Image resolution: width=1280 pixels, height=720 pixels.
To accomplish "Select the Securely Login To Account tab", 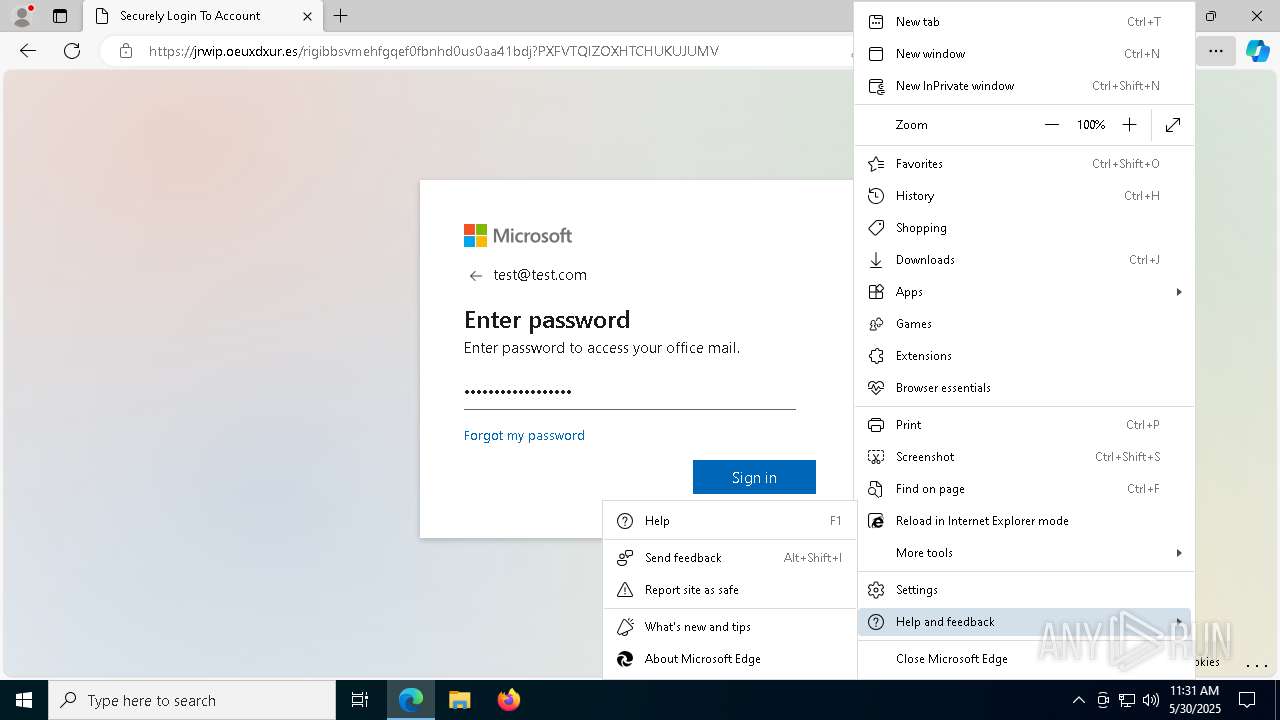I will click(203, 16).
